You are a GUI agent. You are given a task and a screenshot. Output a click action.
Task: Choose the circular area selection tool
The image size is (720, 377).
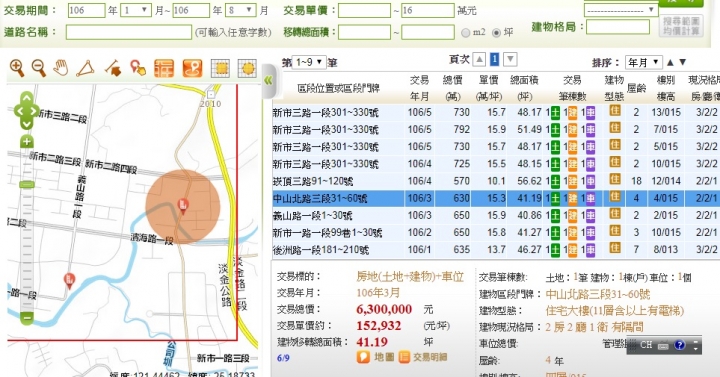(247, 68)
